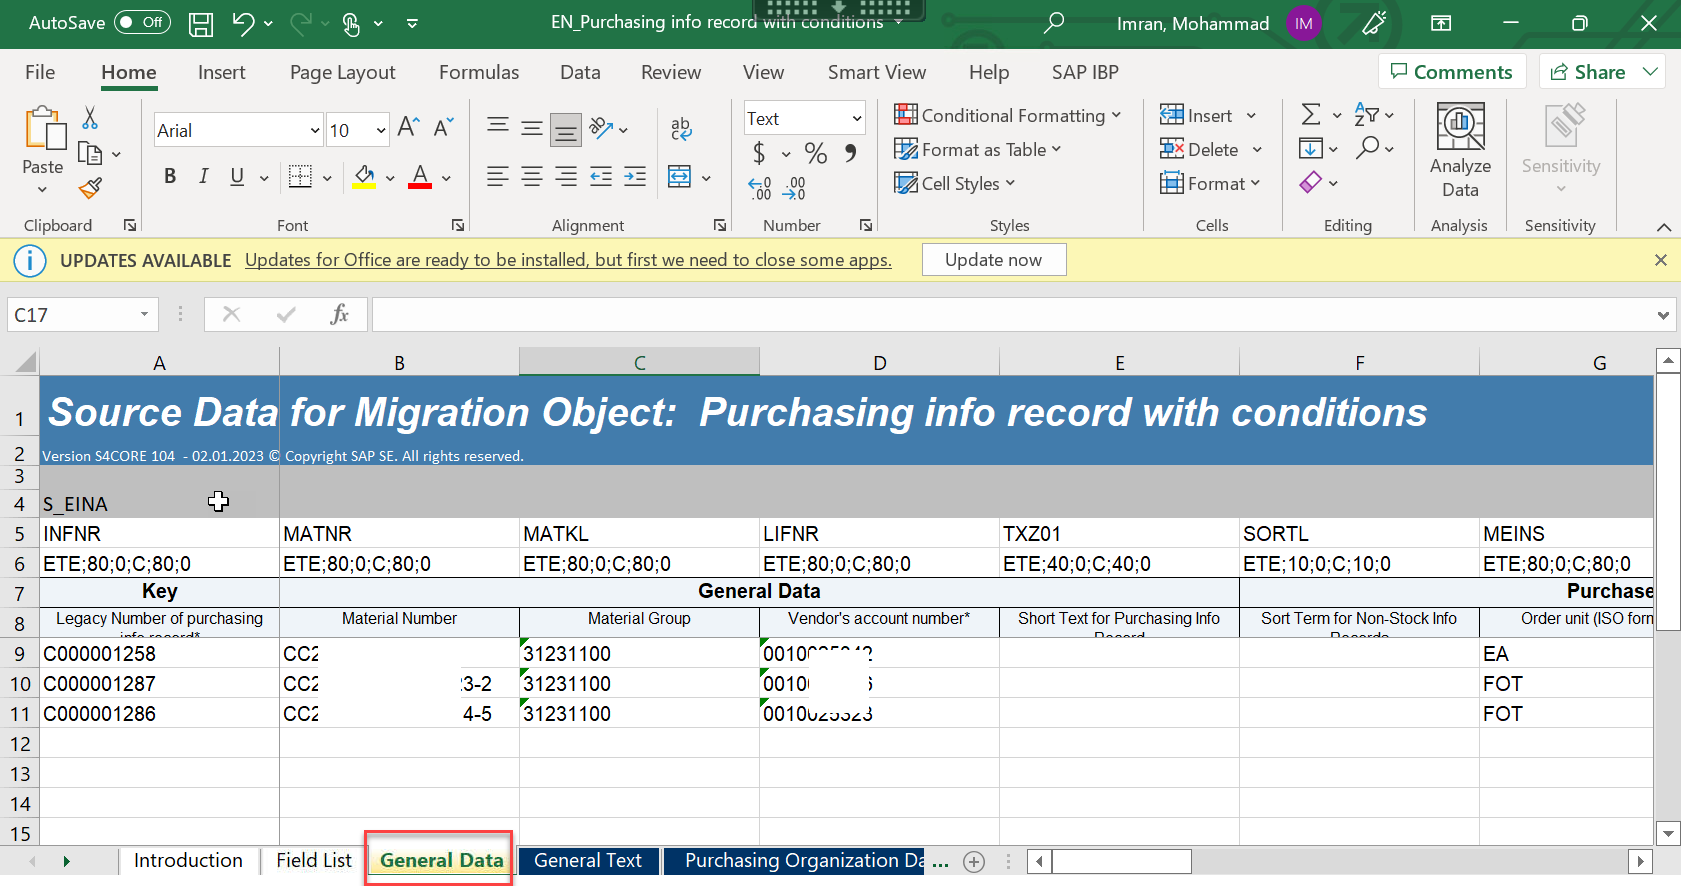Apply the yellow fill color swatch
1681x886 pixels.
(364, 177)
